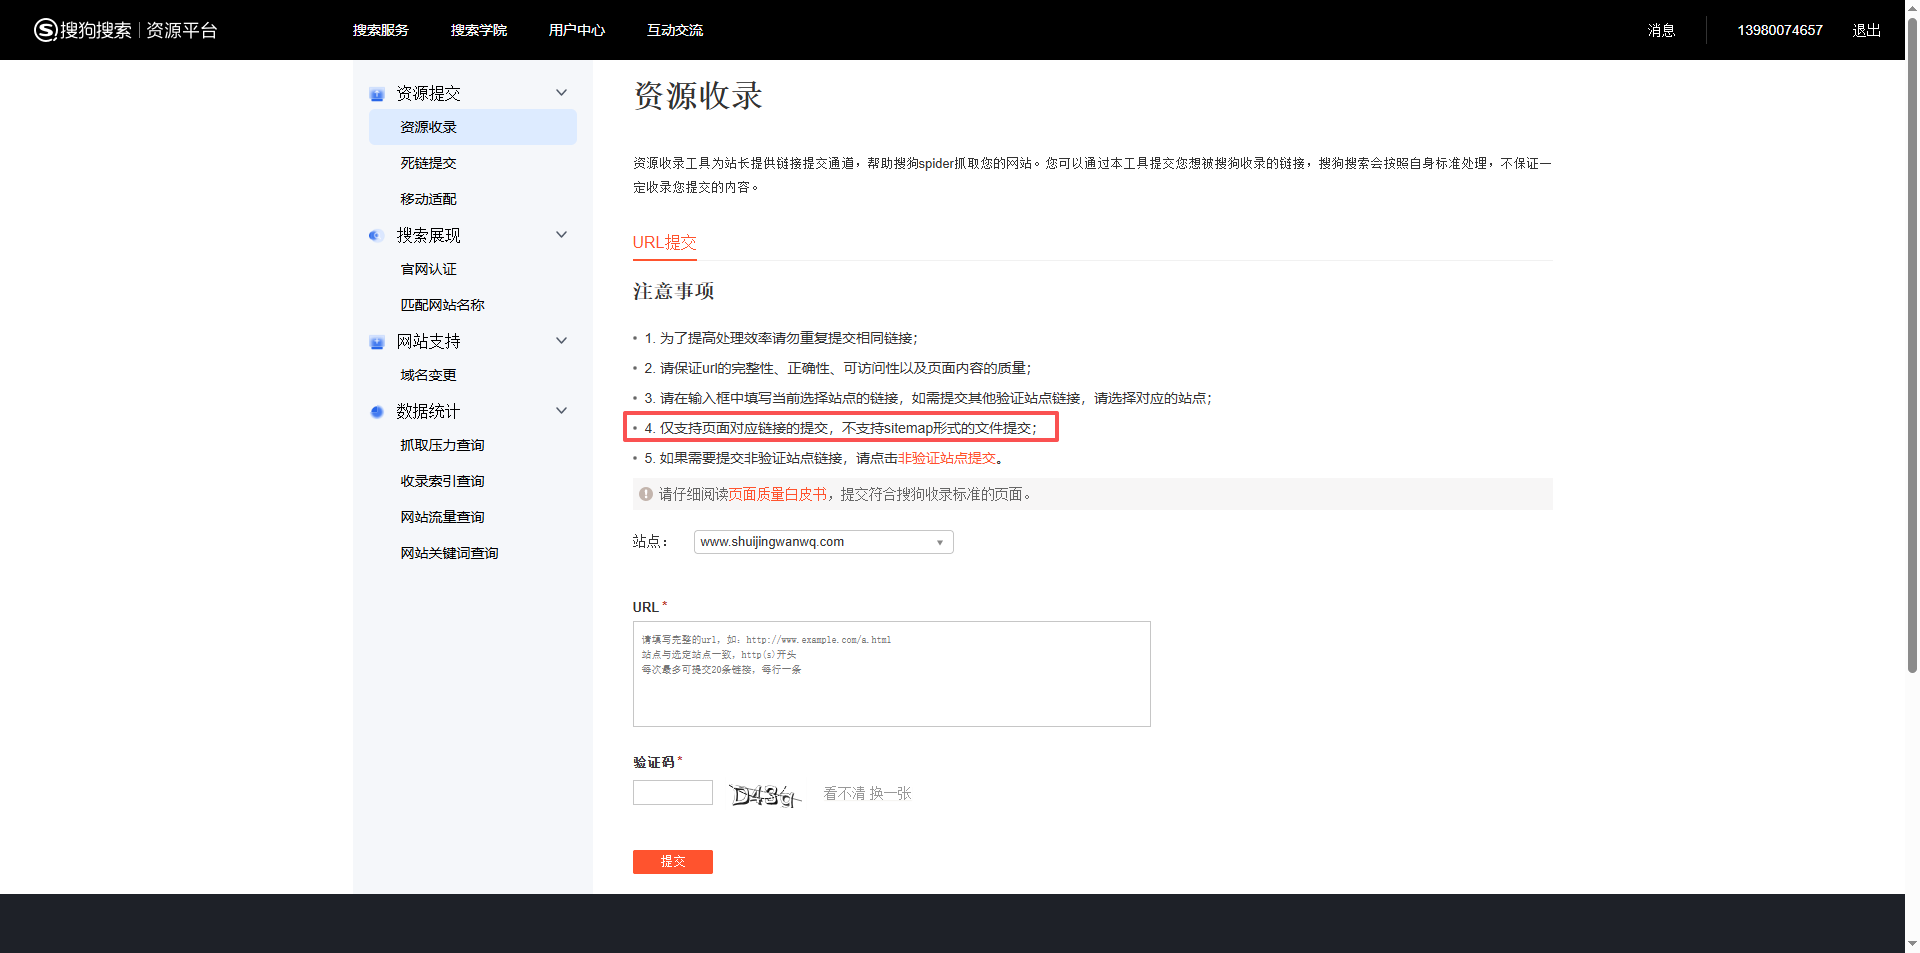Image resolution: width=1920 pixels, height=953 pixels.
Task: Click the captcha image
Action: point(766,794)
